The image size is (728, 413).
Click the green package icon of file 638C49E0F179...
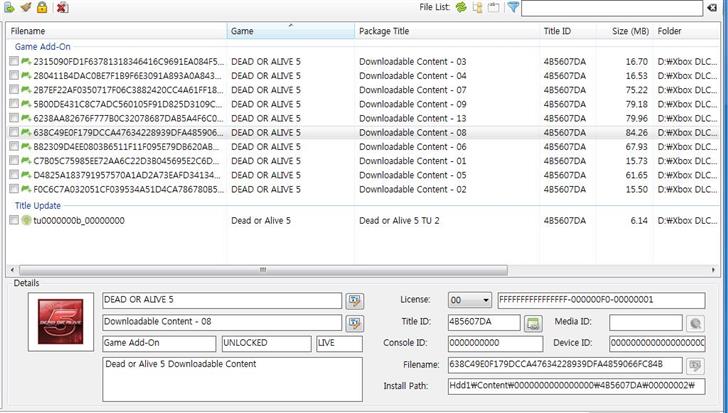tap(26, 132)
